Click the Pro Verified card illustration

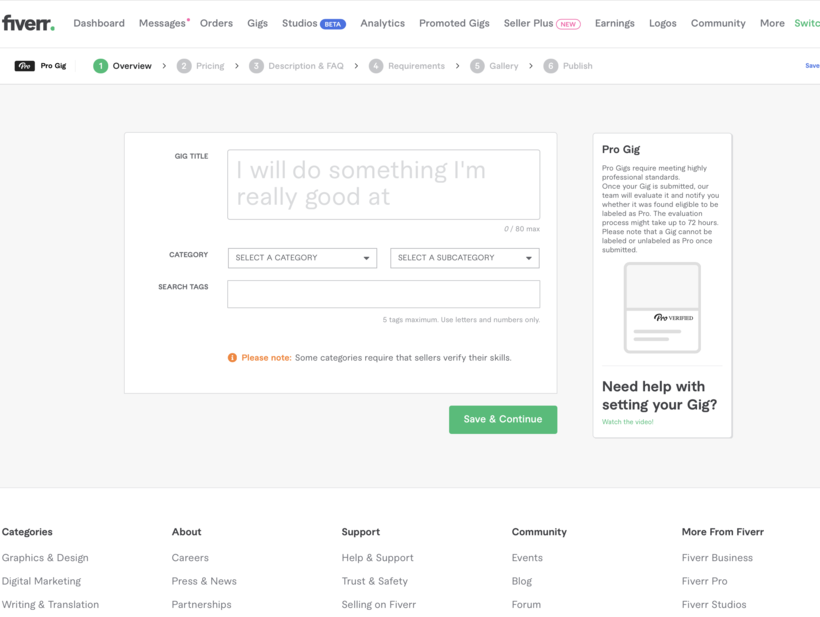coord(662,307)
